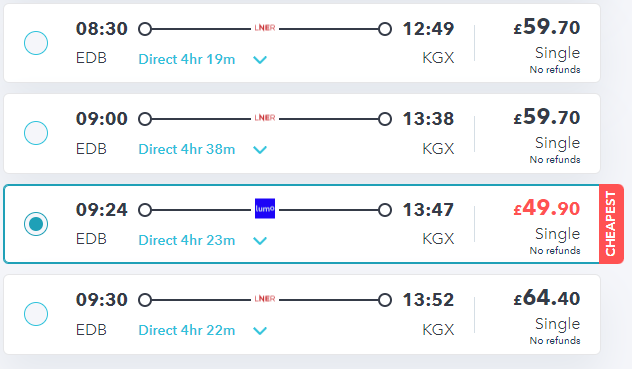
Task: Expand details chevron for 4hr 23m journey
Action: click(x=260, y=241)
